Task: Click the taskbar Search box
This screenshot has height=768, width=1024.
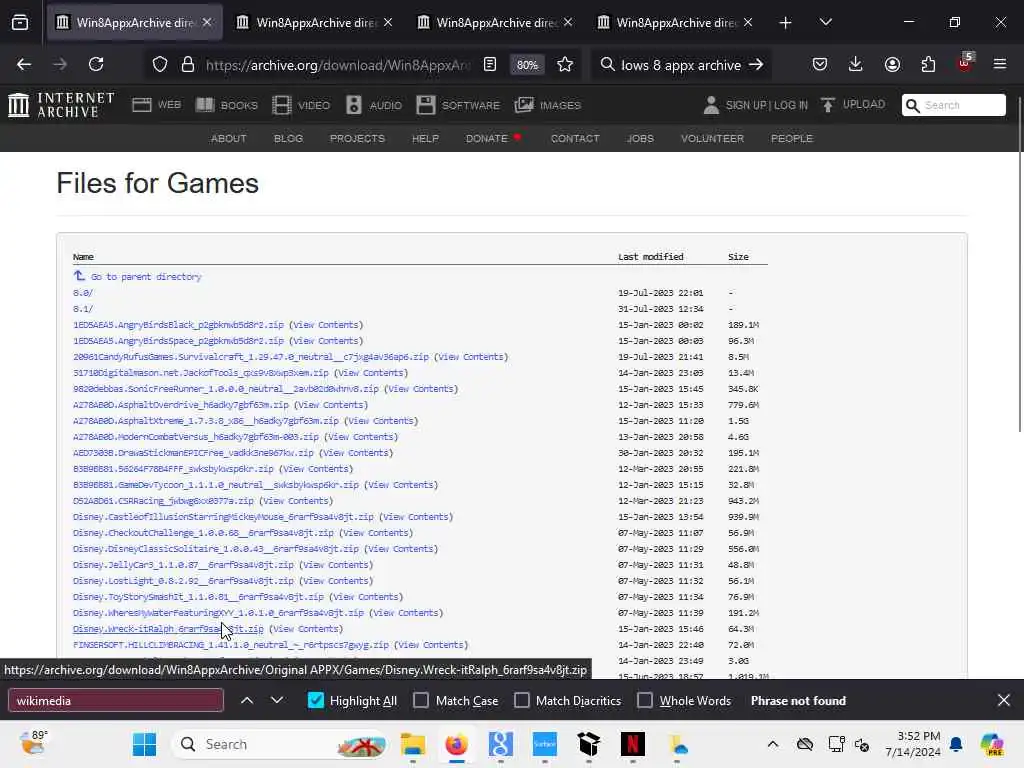Action: tap(280, 744)
